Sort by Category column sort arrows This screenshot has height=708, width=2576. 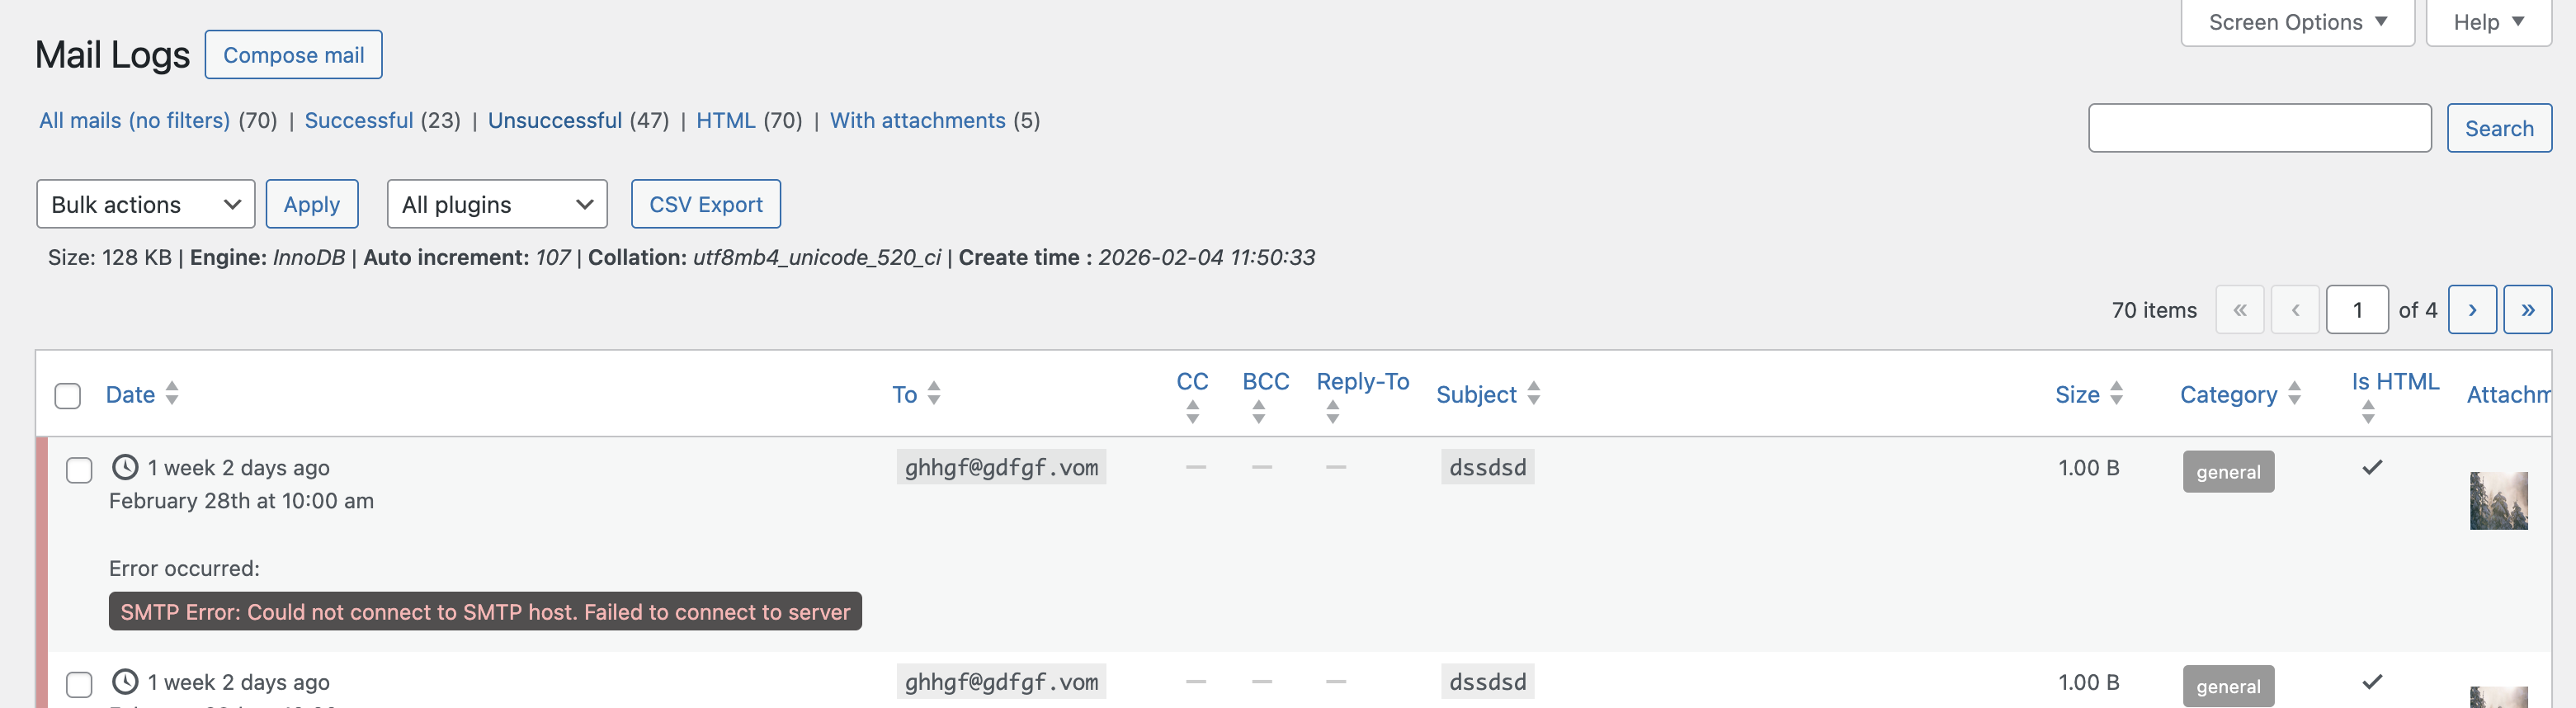[x=2294, y=394]
